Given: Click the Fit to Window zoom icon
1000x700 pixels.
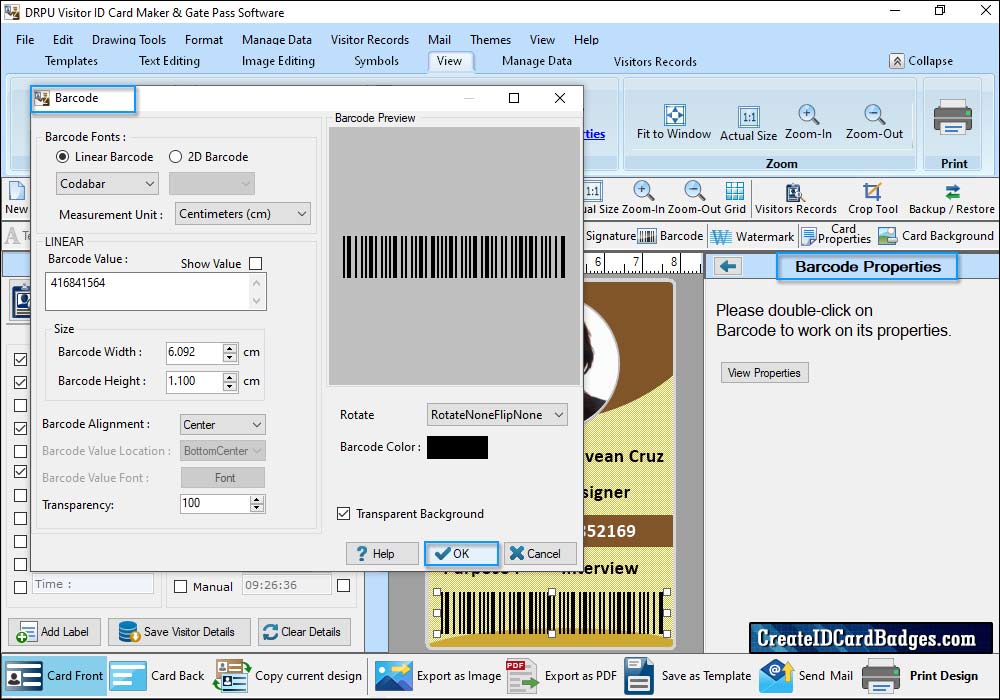Looking at the screenshot, I should tap(674, 115).
